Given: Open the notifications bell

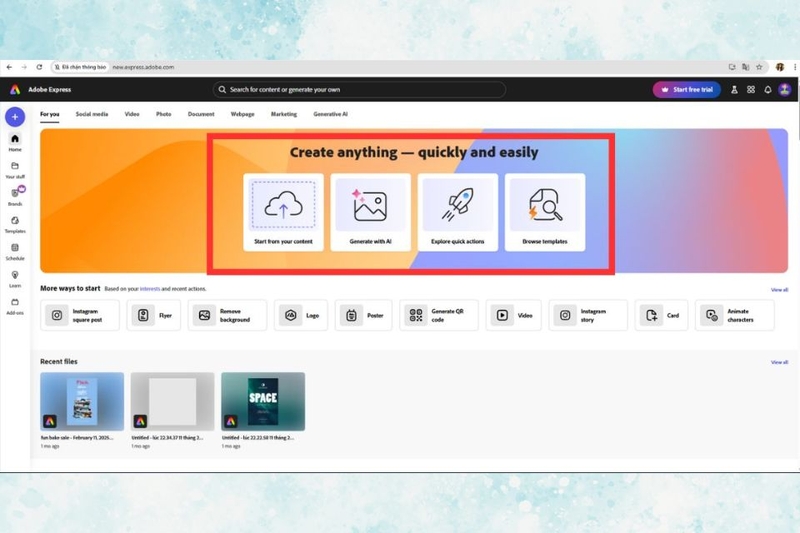Looking at the screenshot, I should pos(767,90).
